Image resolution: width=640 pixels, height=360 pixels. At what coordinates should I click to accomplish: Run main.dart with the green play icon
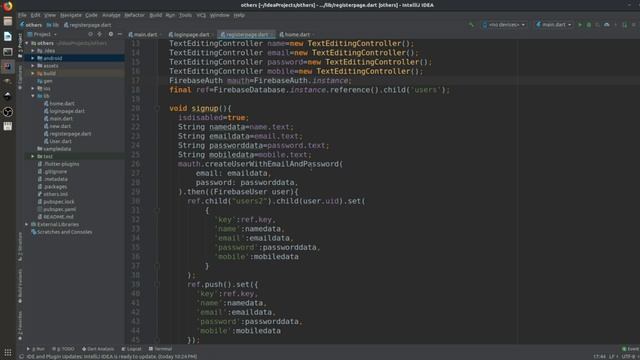pos(580,25)
